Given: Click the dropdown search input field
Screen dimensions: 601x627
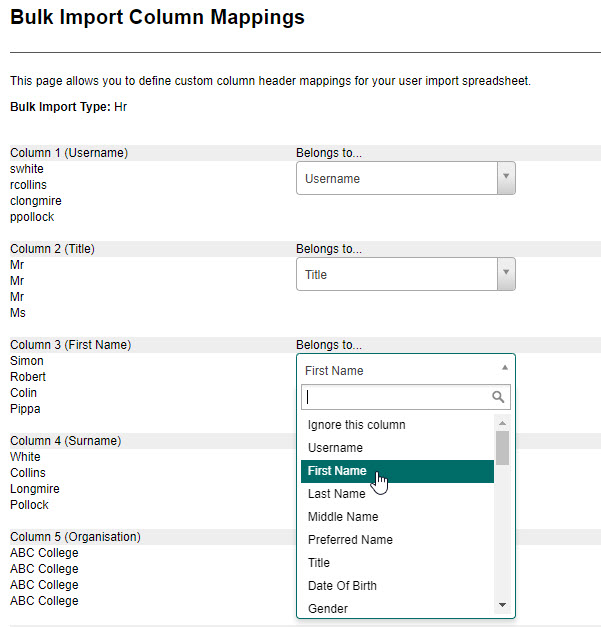Looking at the screenshot, I should [x=395, y=397].
